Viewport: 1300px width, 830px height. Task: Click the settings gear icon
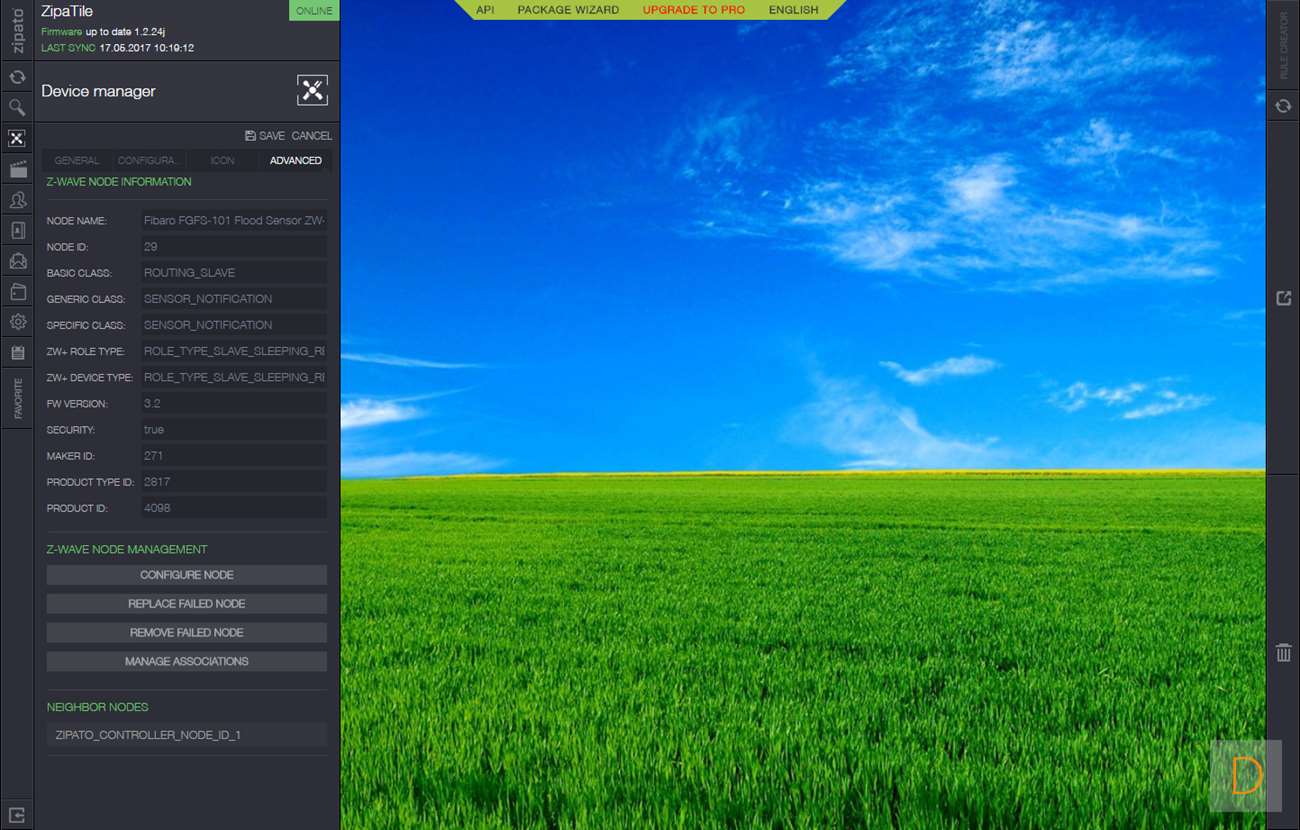(x=17, y=322)
